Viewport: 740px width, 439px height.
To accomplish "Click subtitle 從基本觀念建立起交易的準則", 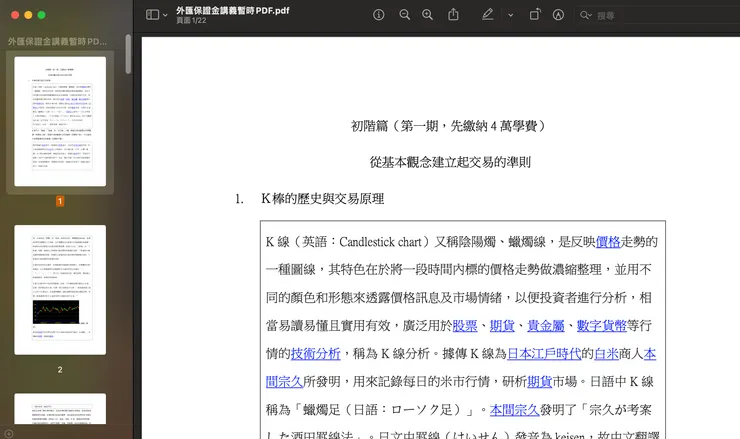I will coord(450,162).
